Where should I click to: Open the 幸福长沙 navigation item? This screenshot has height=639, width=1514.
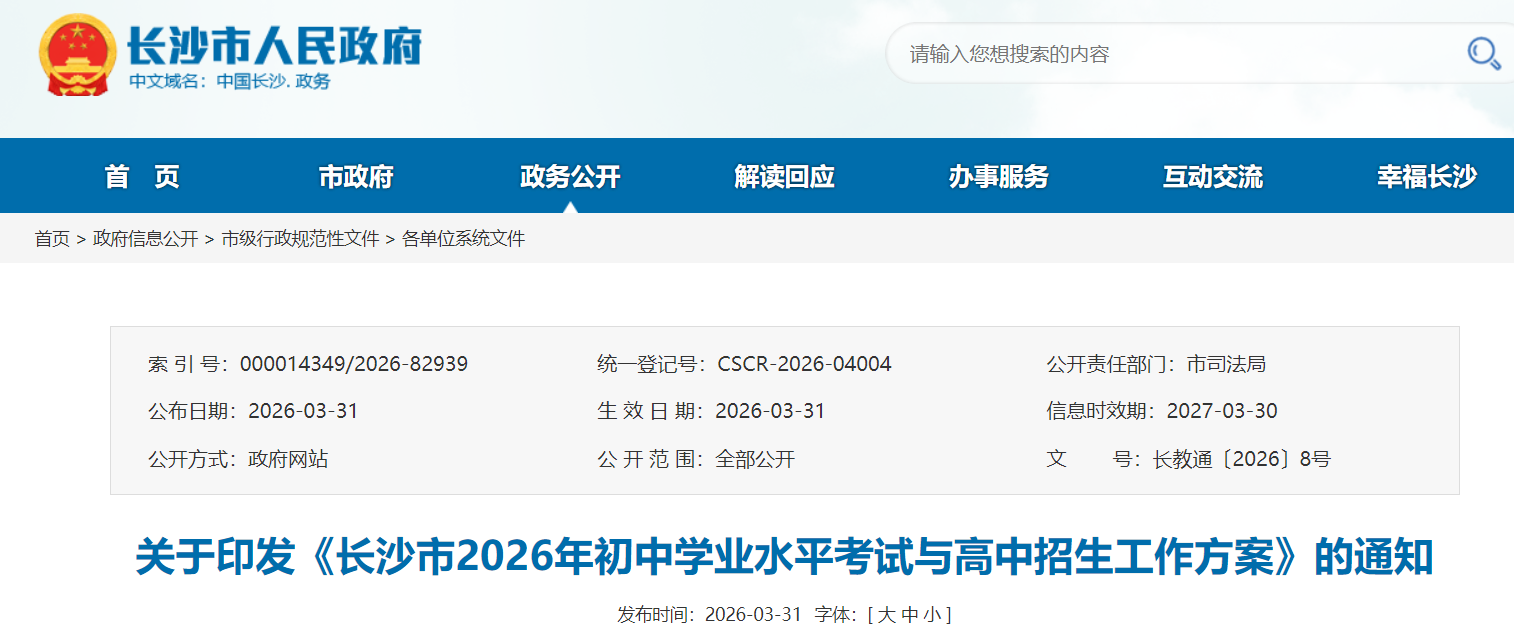tap(1426, 177)
